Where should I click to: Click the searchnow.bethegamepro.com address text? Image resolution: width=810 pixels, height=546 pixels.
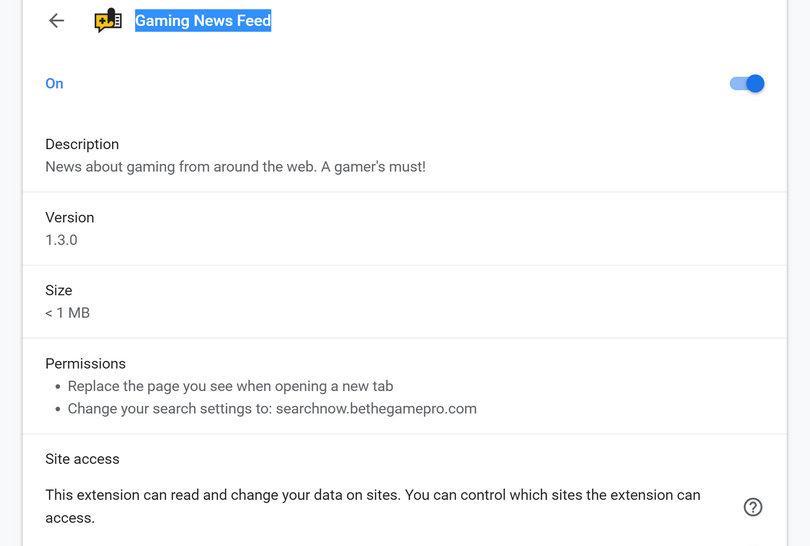pos(376,408)
